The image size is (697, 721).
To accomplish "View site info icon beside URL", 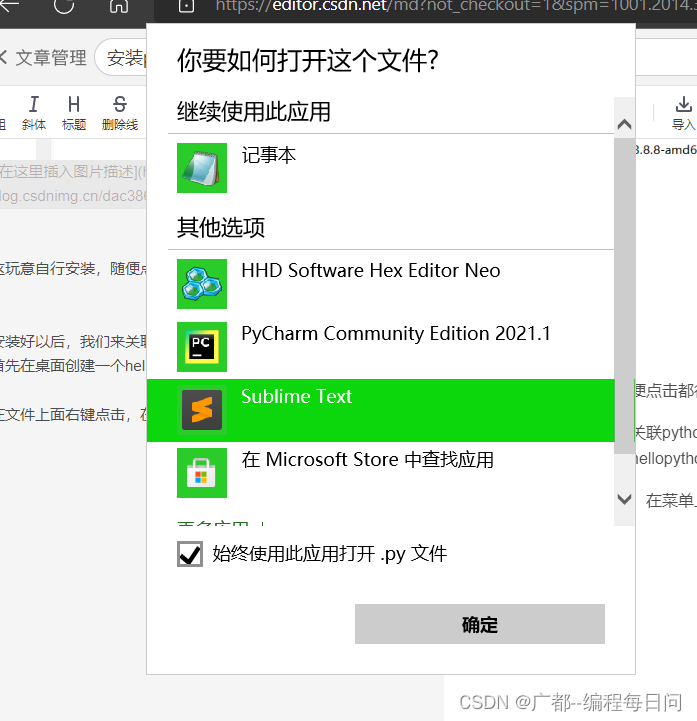I will pyautogui.click(x=186, y=6).
